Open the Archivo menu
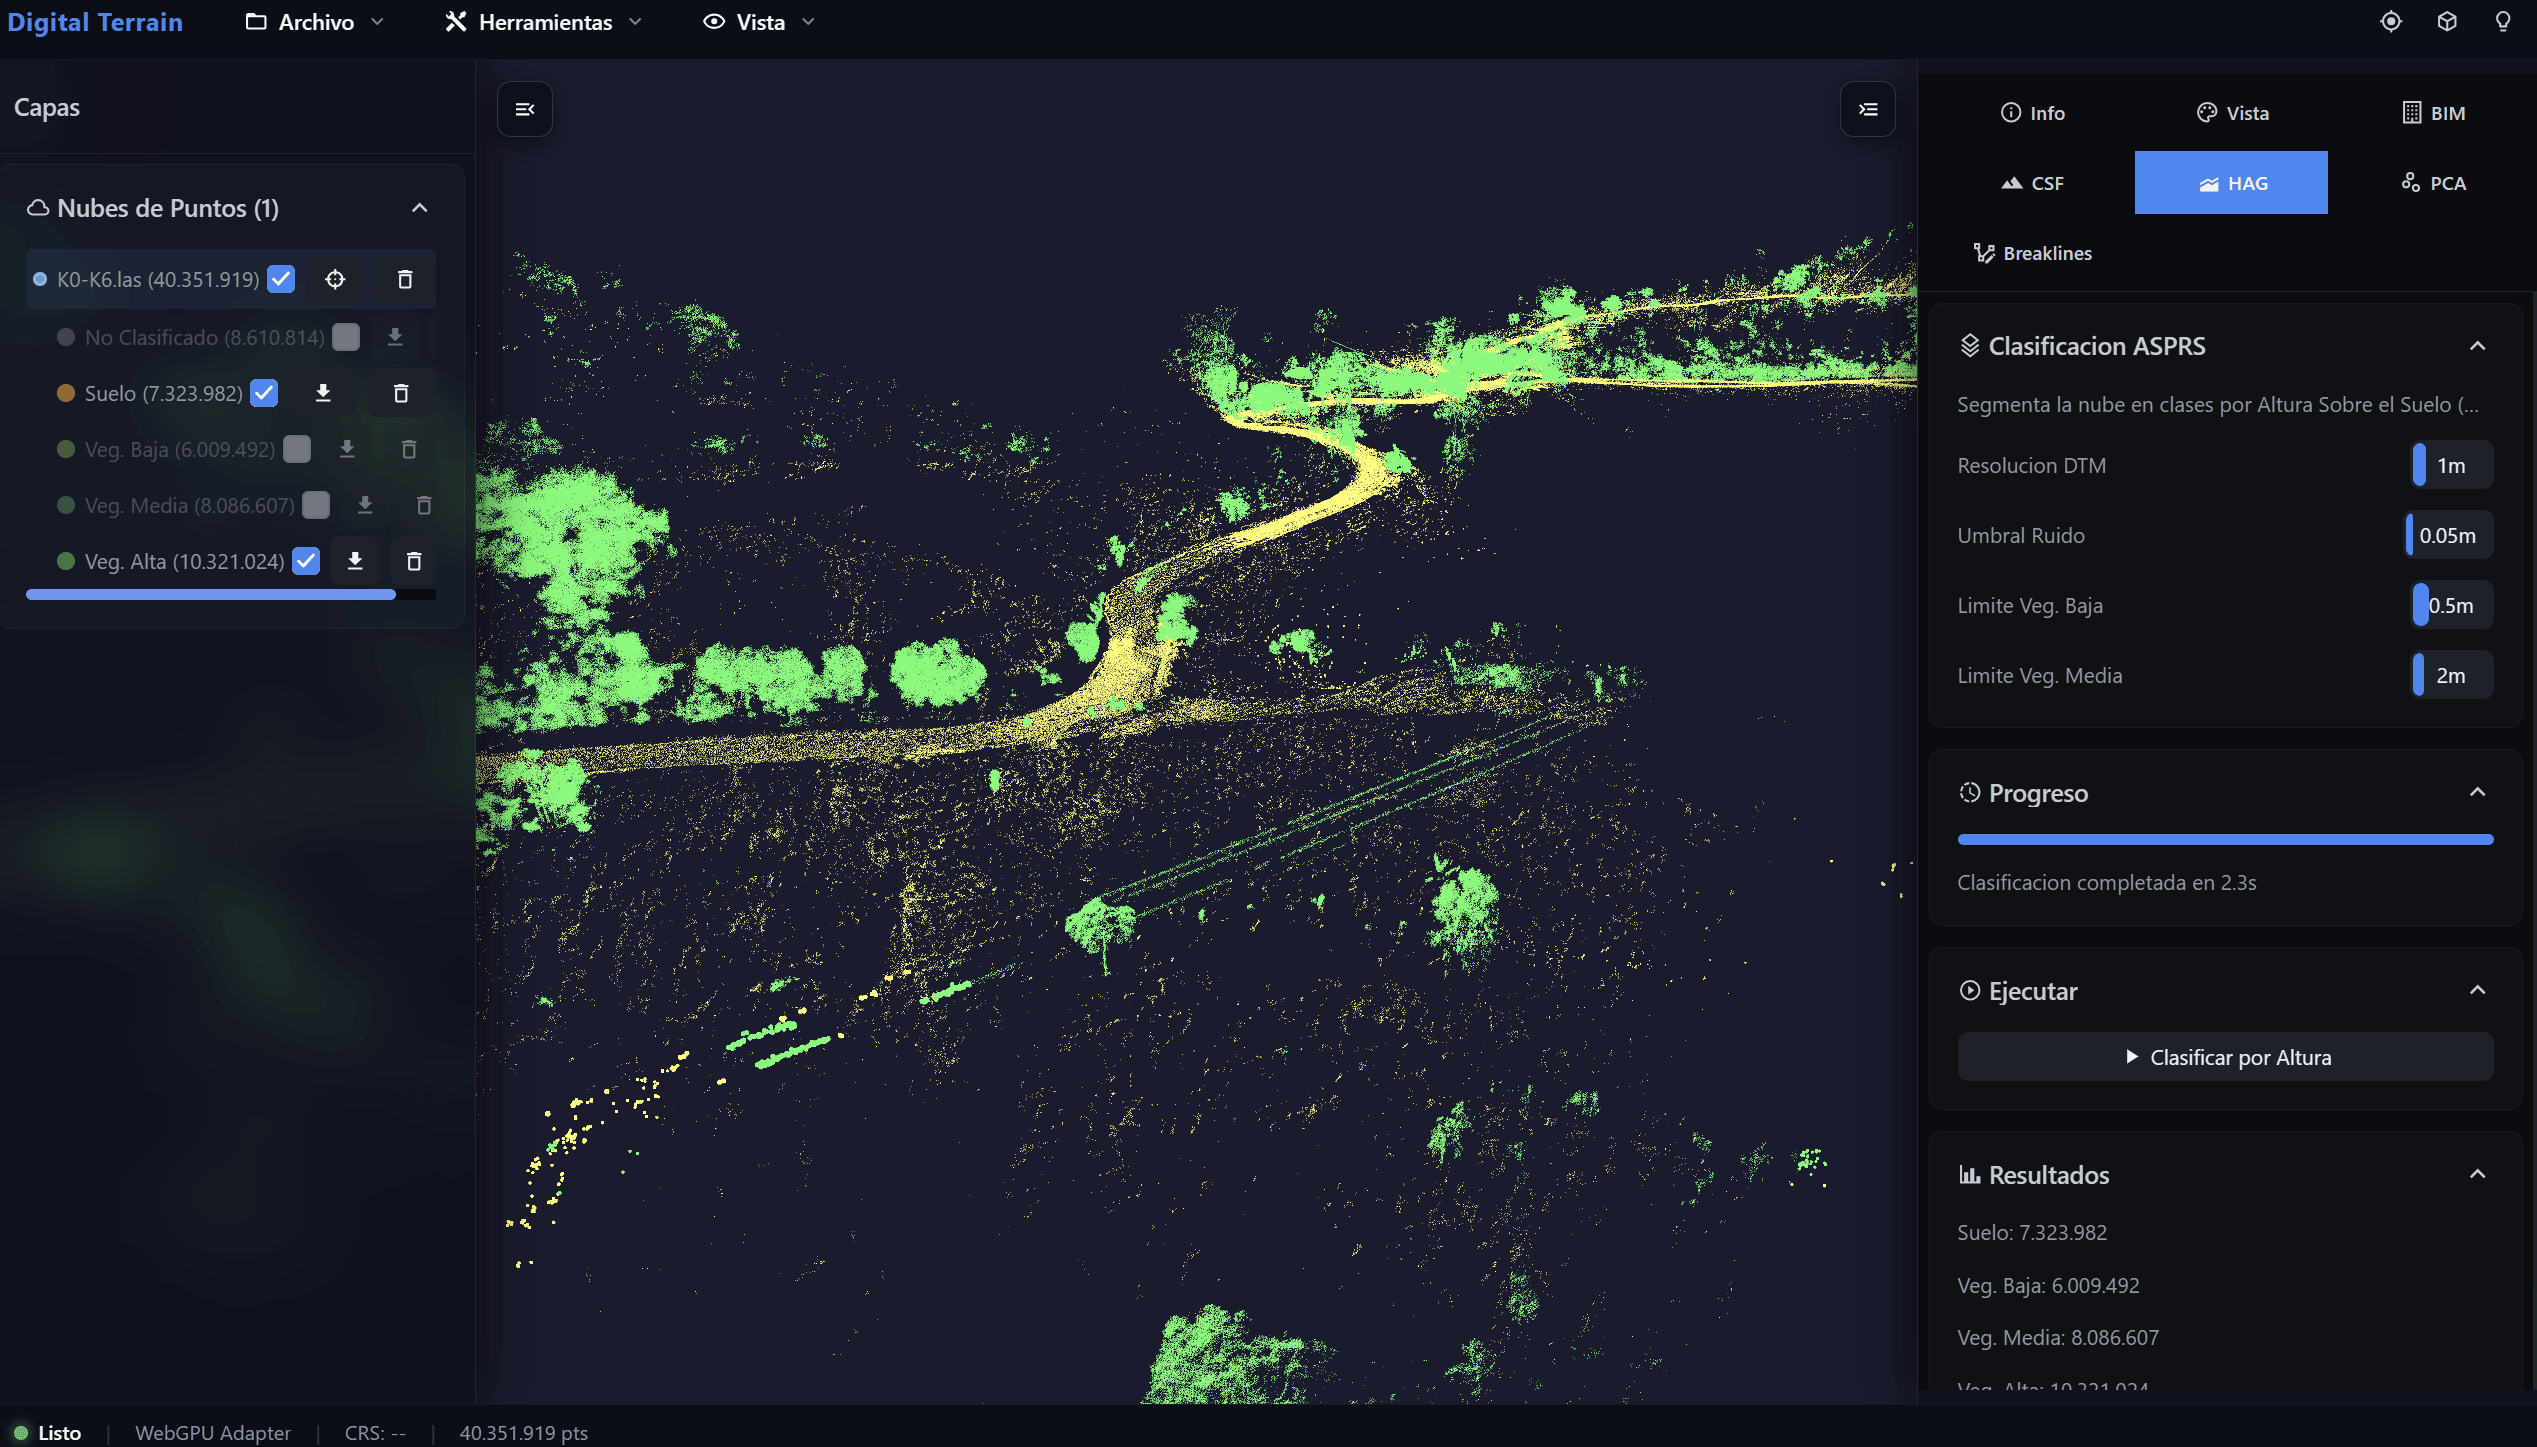This screenshot has height=1447, width=2537. 314,22
